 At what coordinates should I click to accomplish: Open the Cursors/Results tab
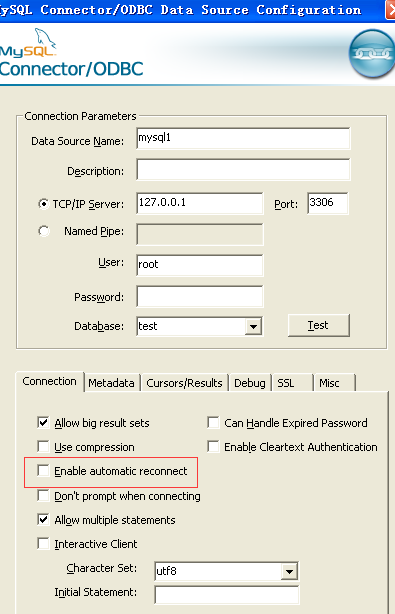(184, 383)
